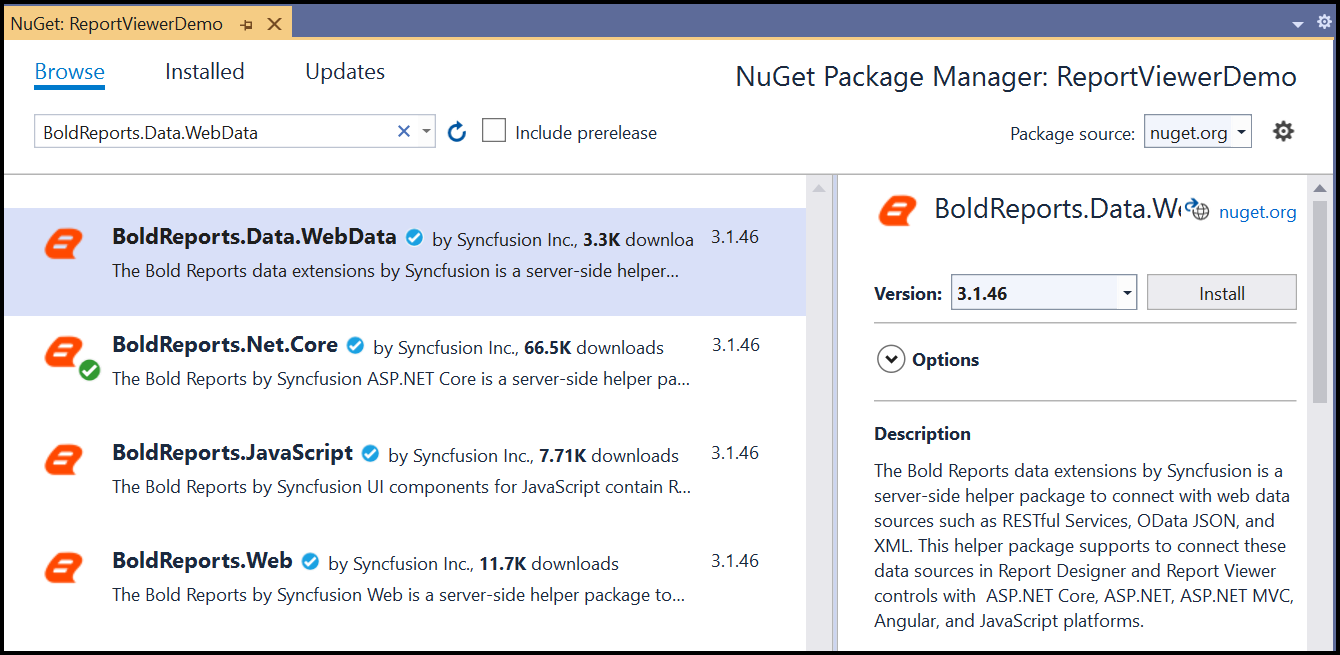
Task: Switch to the Installed tab
Action: (205, 72)
